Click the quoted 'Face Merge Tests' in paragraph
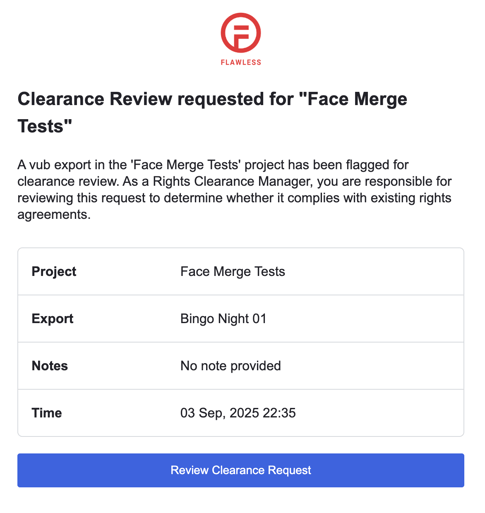 pyautogui.click(x=186, y=165)
